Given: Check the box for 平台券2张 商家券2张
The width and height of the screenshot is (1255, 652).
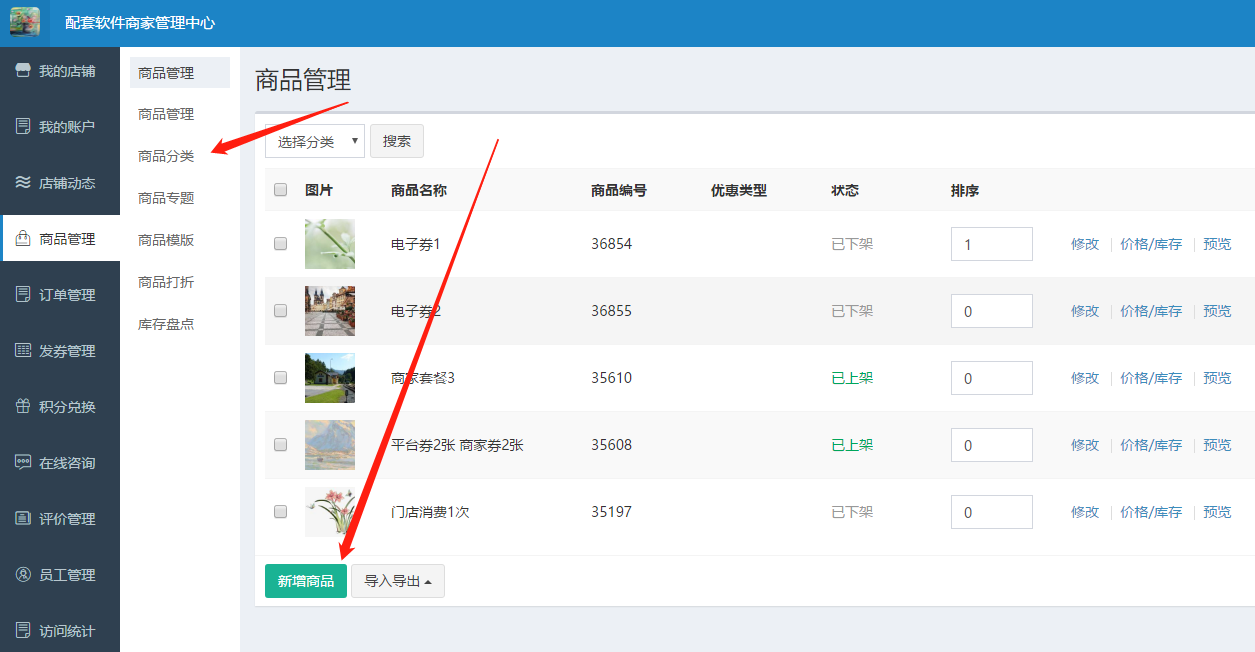Looking at the screenshot, I should 280,445.
